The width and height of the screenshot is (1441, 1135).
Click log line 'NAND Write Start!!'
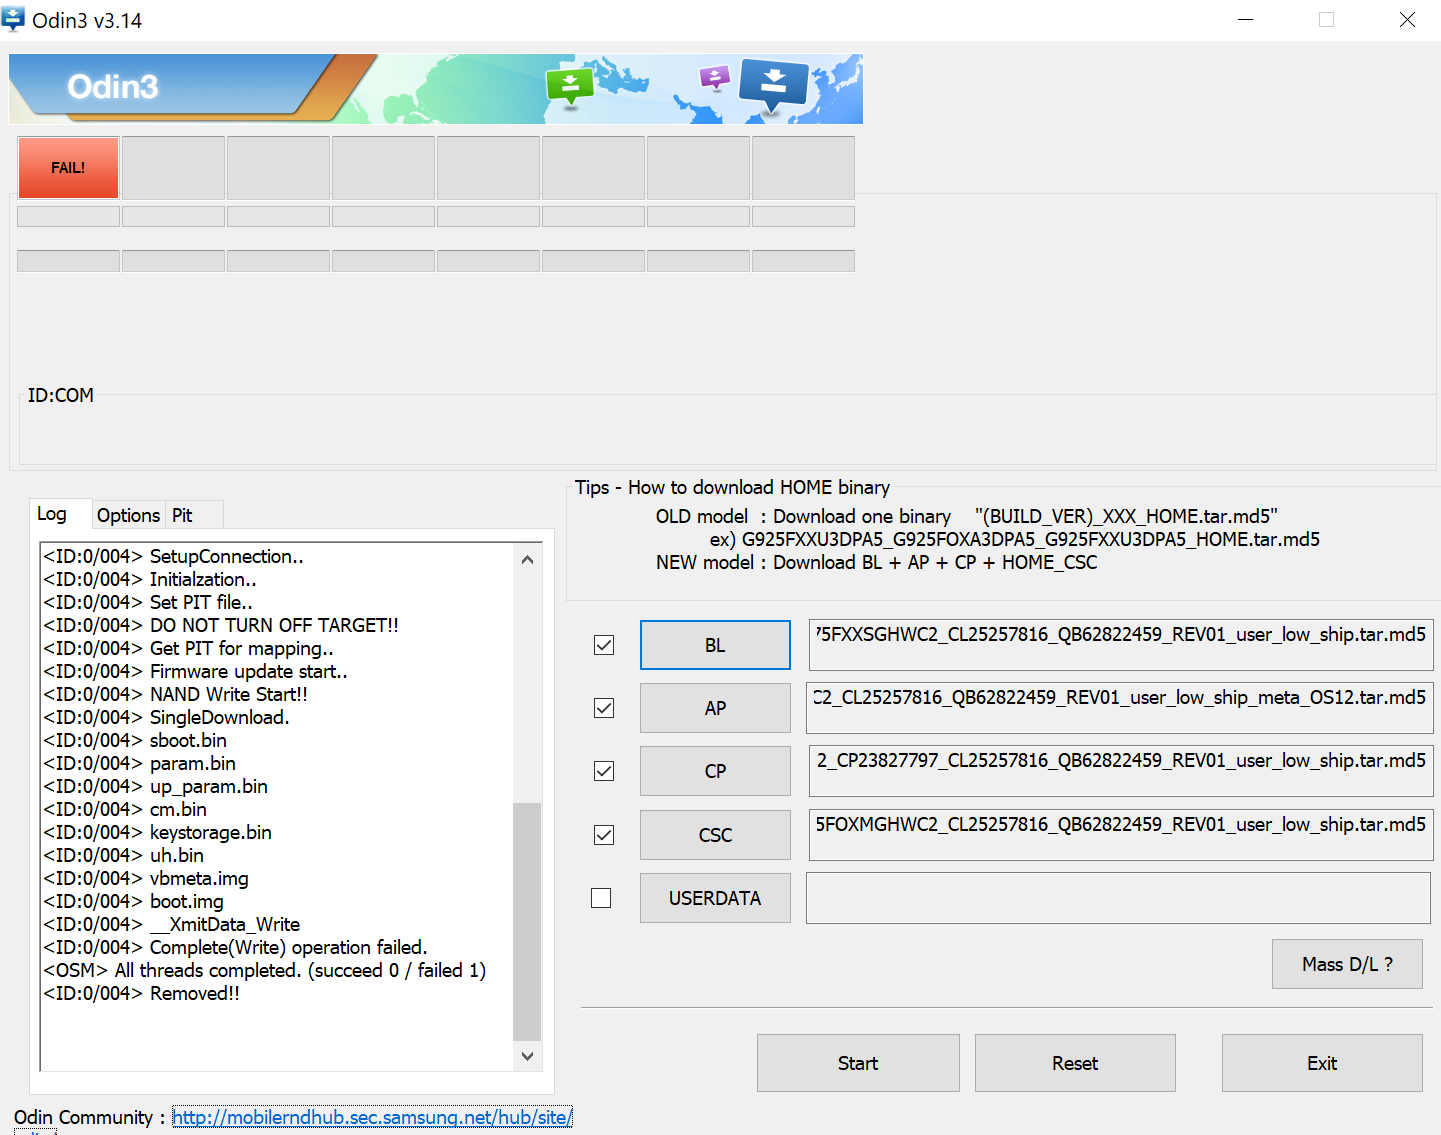click(x=176, y=694)
